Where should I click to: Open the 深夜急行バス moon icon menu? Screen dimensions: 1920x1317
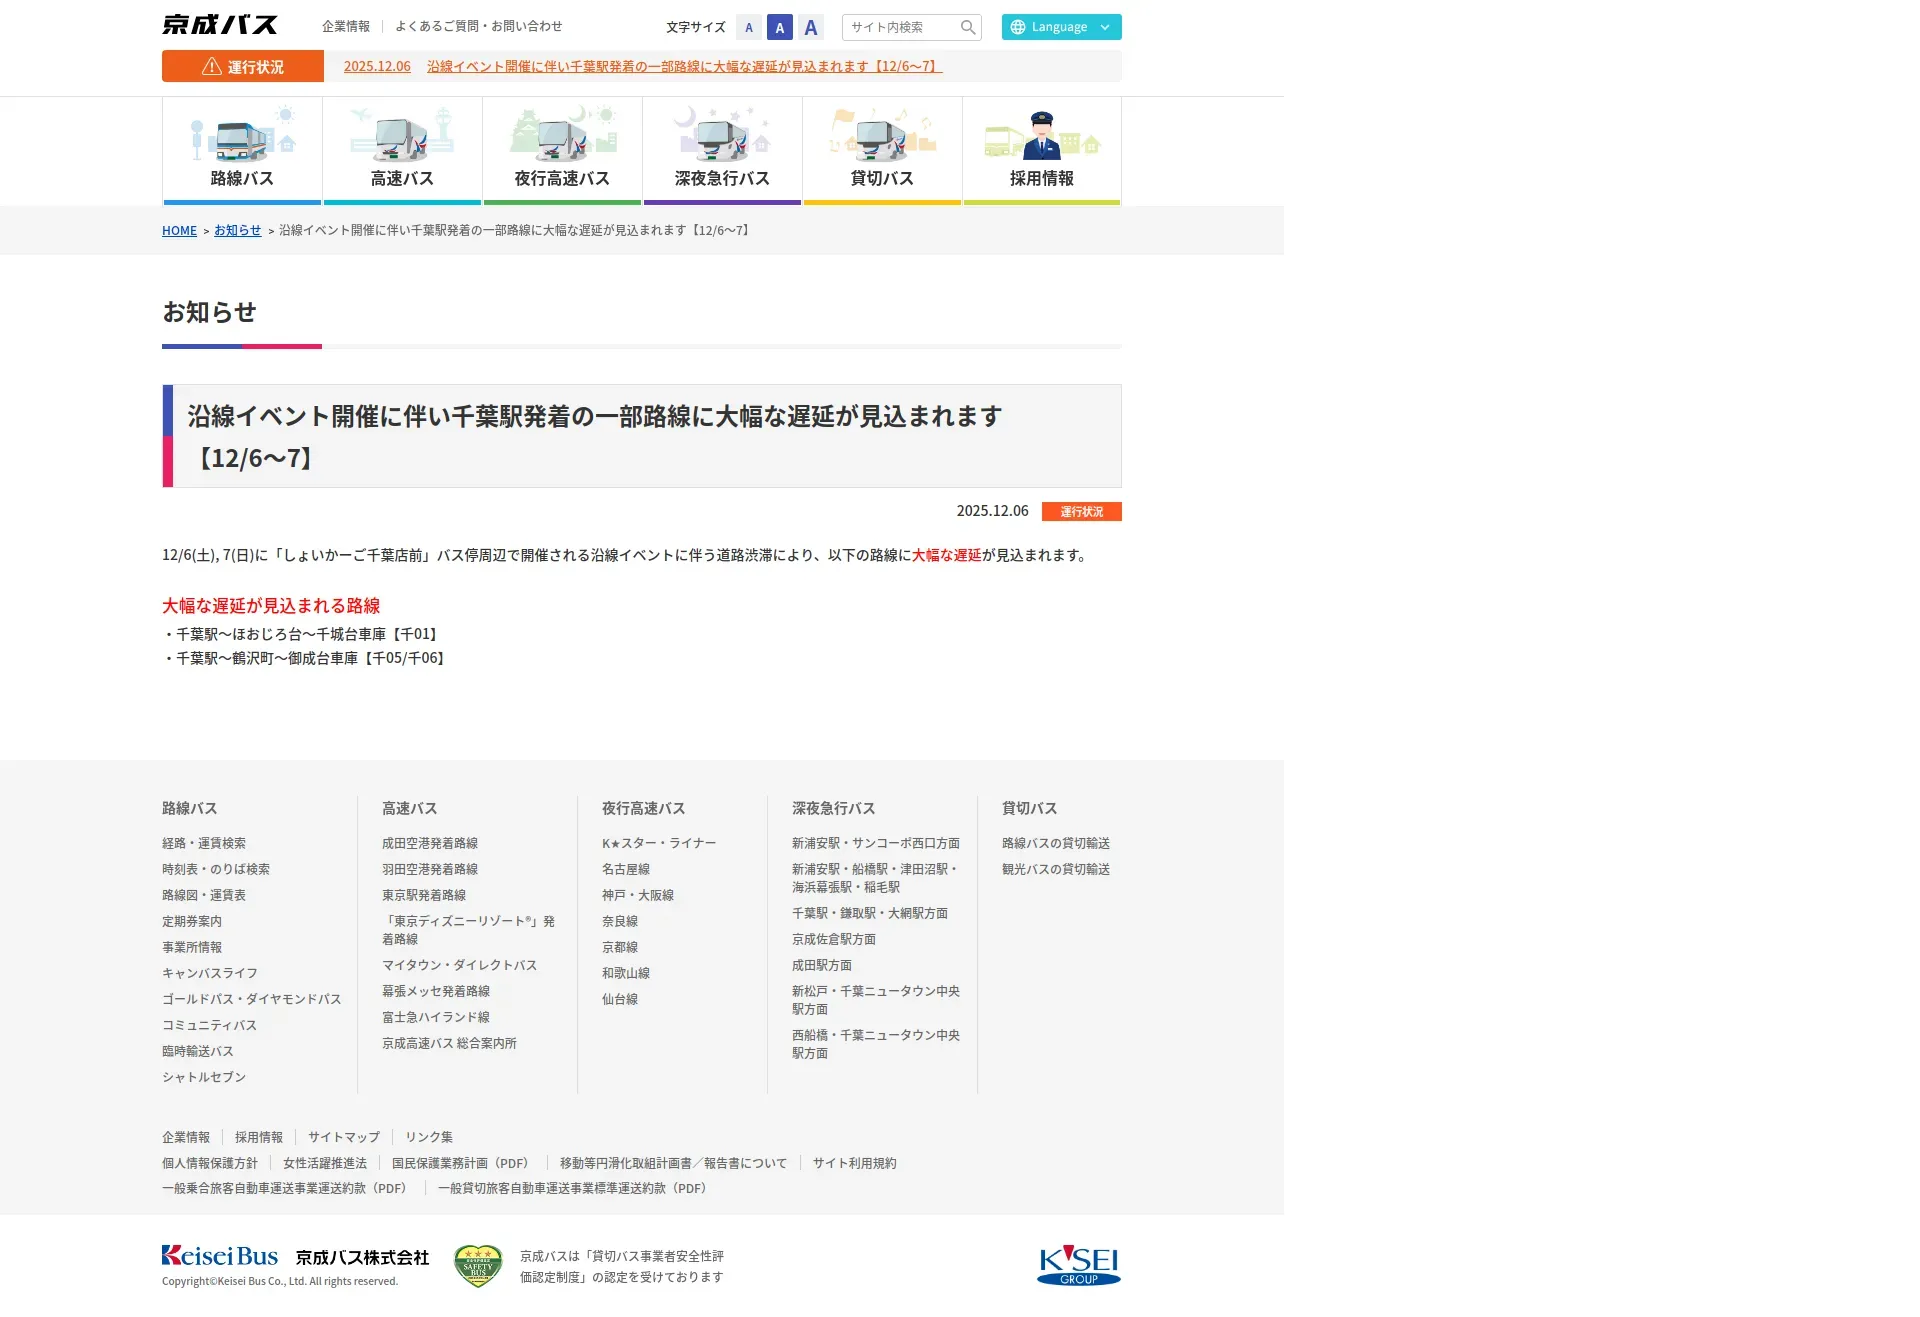point(722,150)
